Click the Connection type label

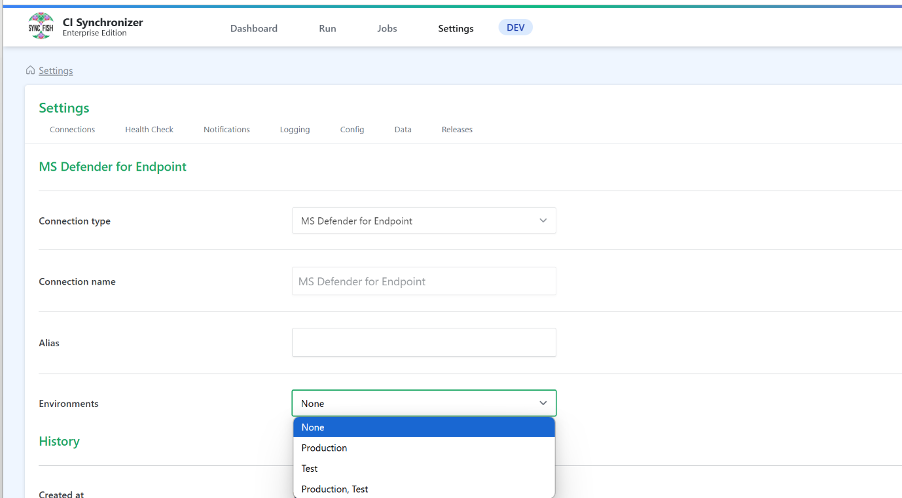75,221
